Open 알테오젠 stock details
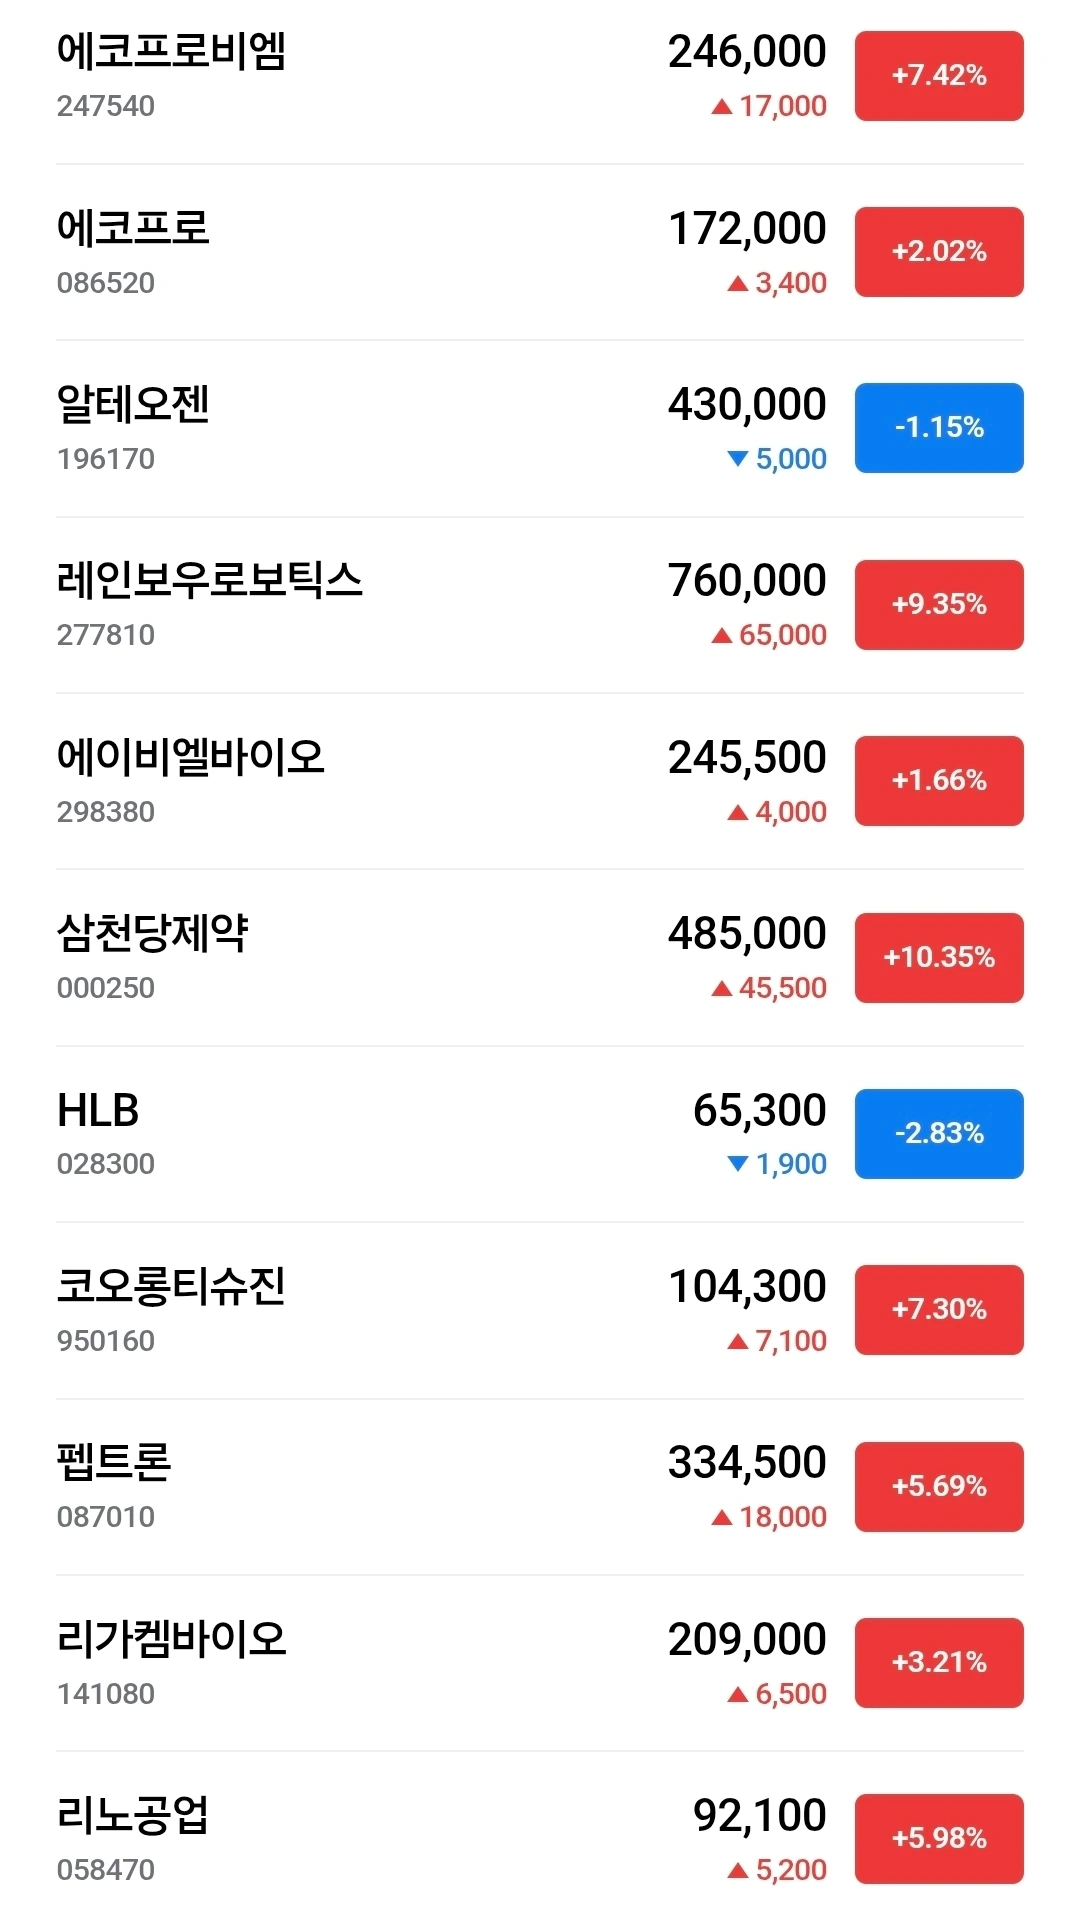 540,429
